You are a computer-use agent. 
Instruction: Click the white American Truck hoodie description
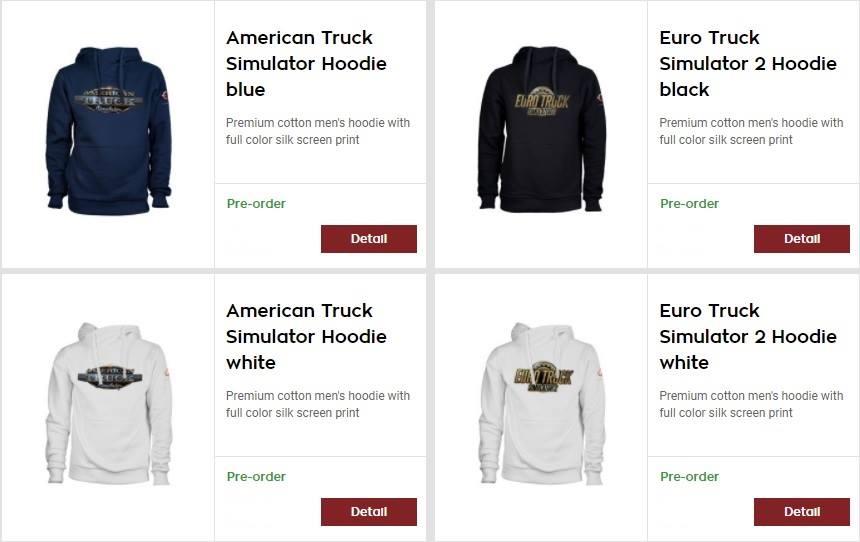[318, 404]
